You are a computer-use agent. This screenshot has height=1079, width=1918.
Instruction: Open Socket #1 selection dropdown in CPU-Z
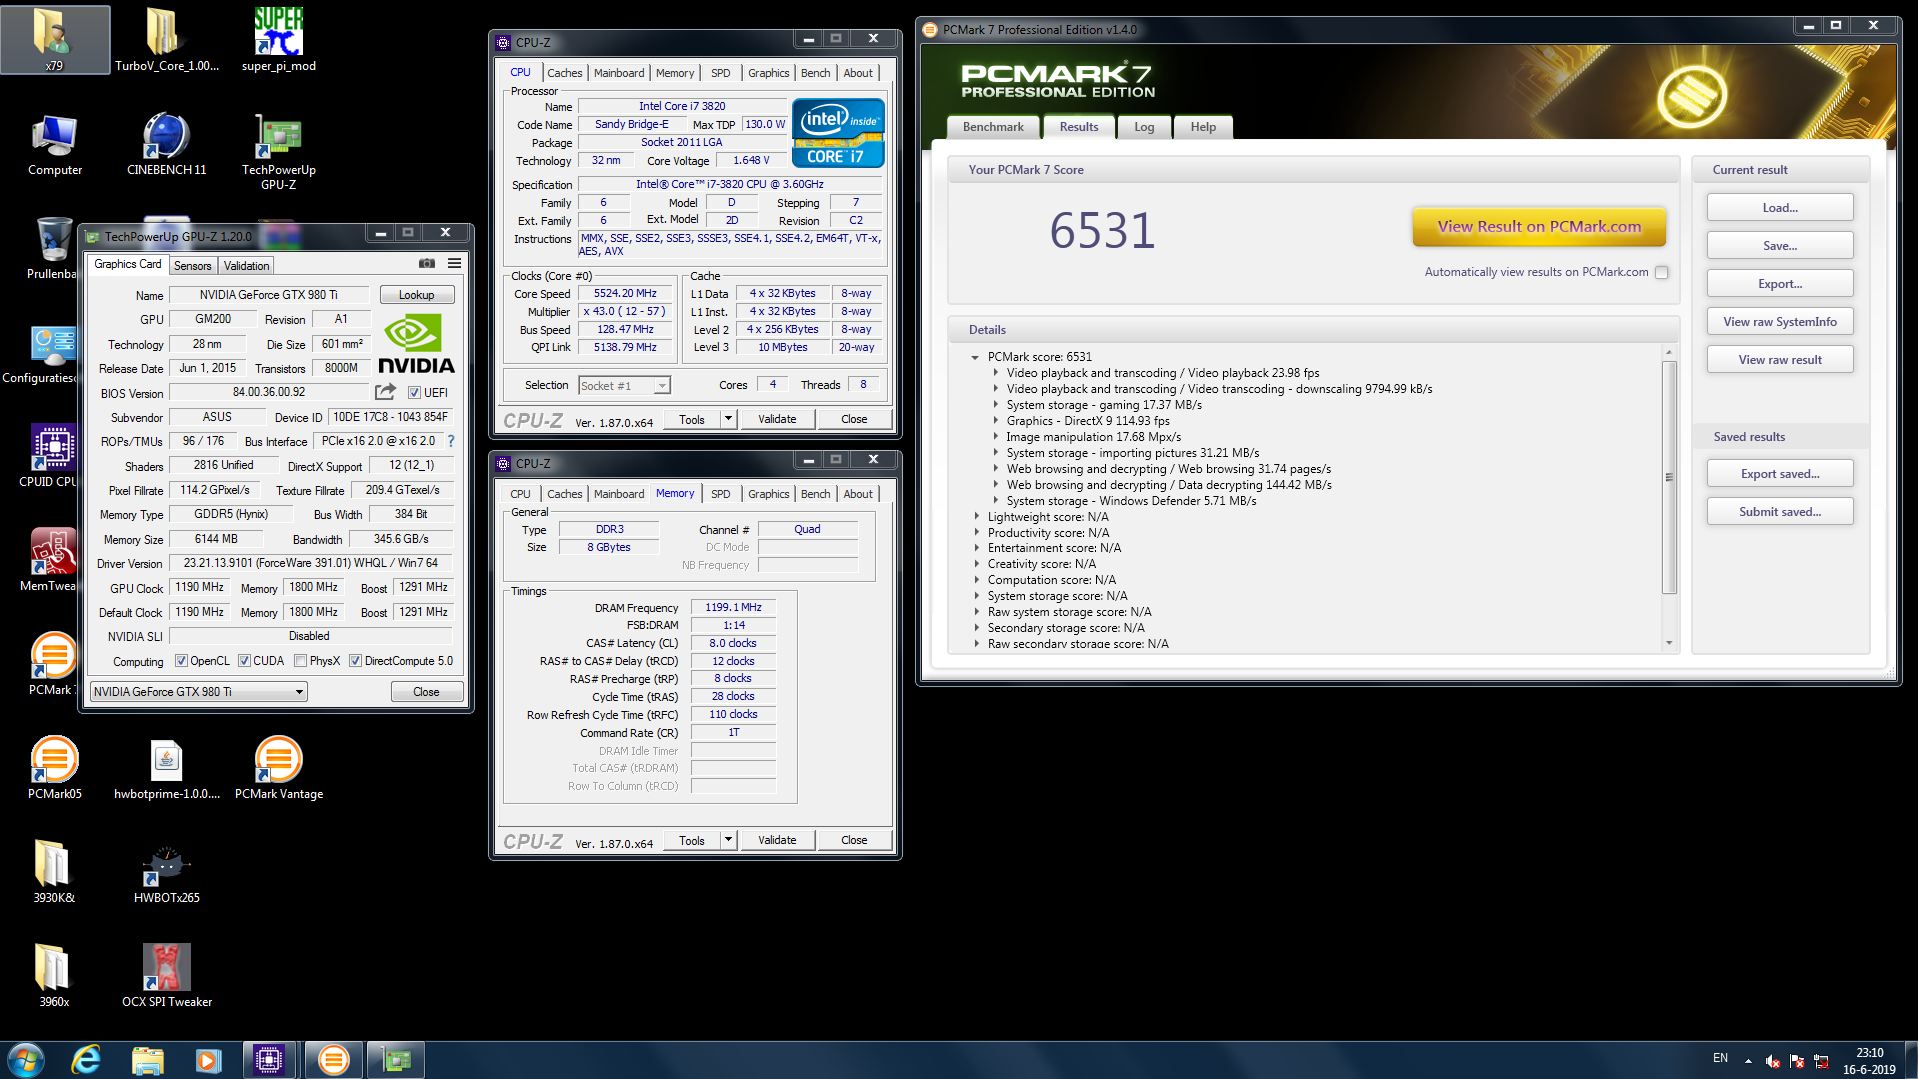click(623, 386)
